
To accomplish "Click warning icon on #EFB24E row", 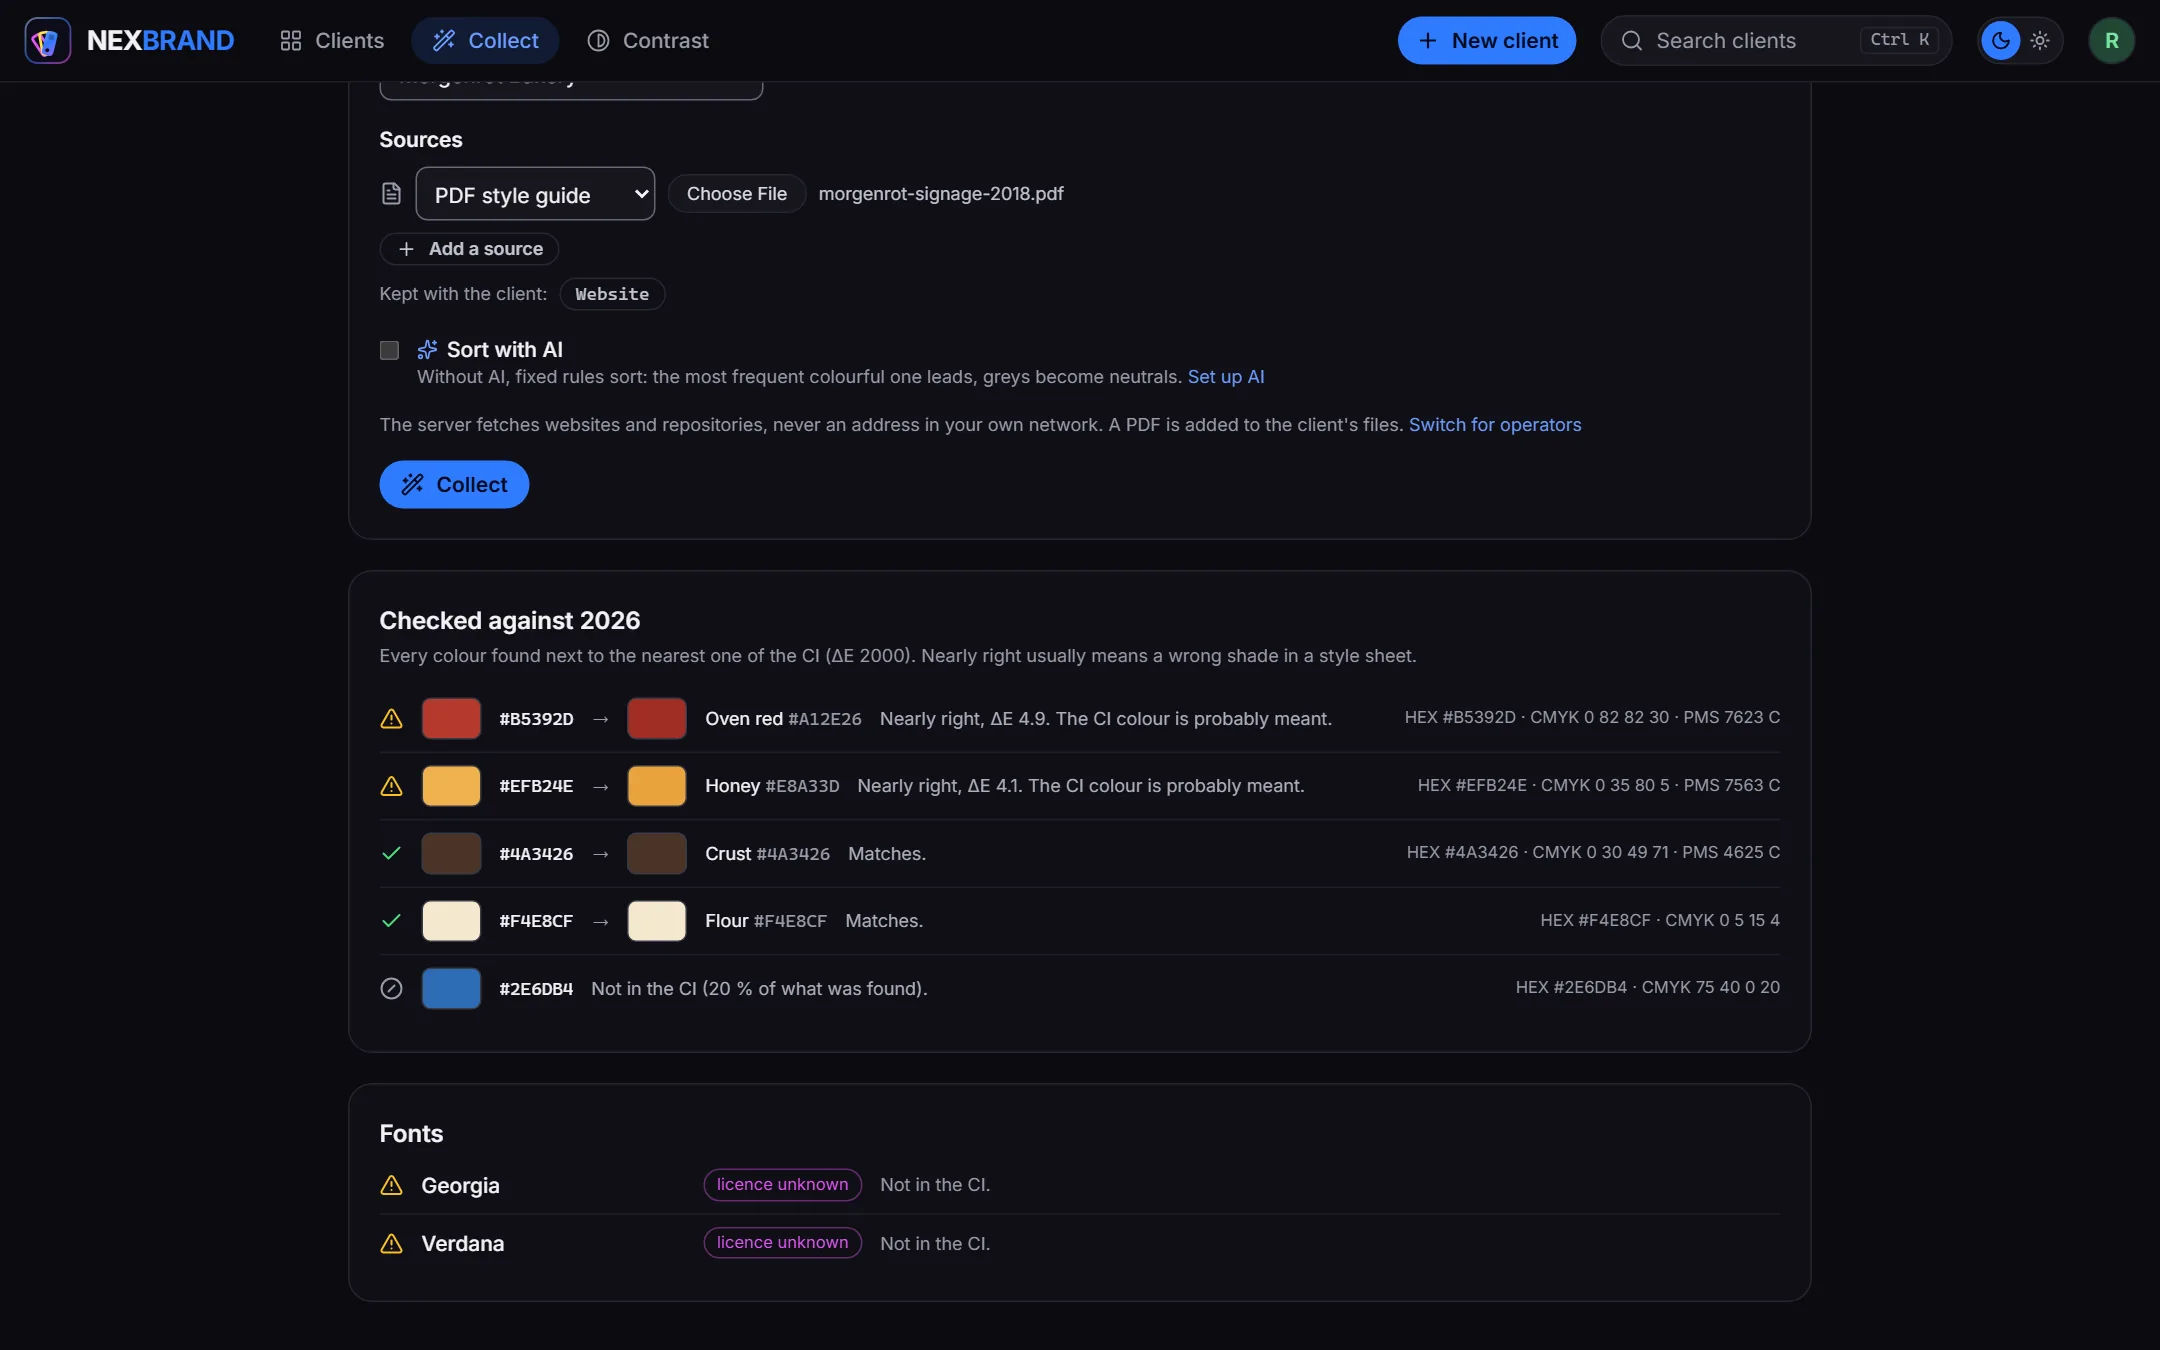I will 391,786.
